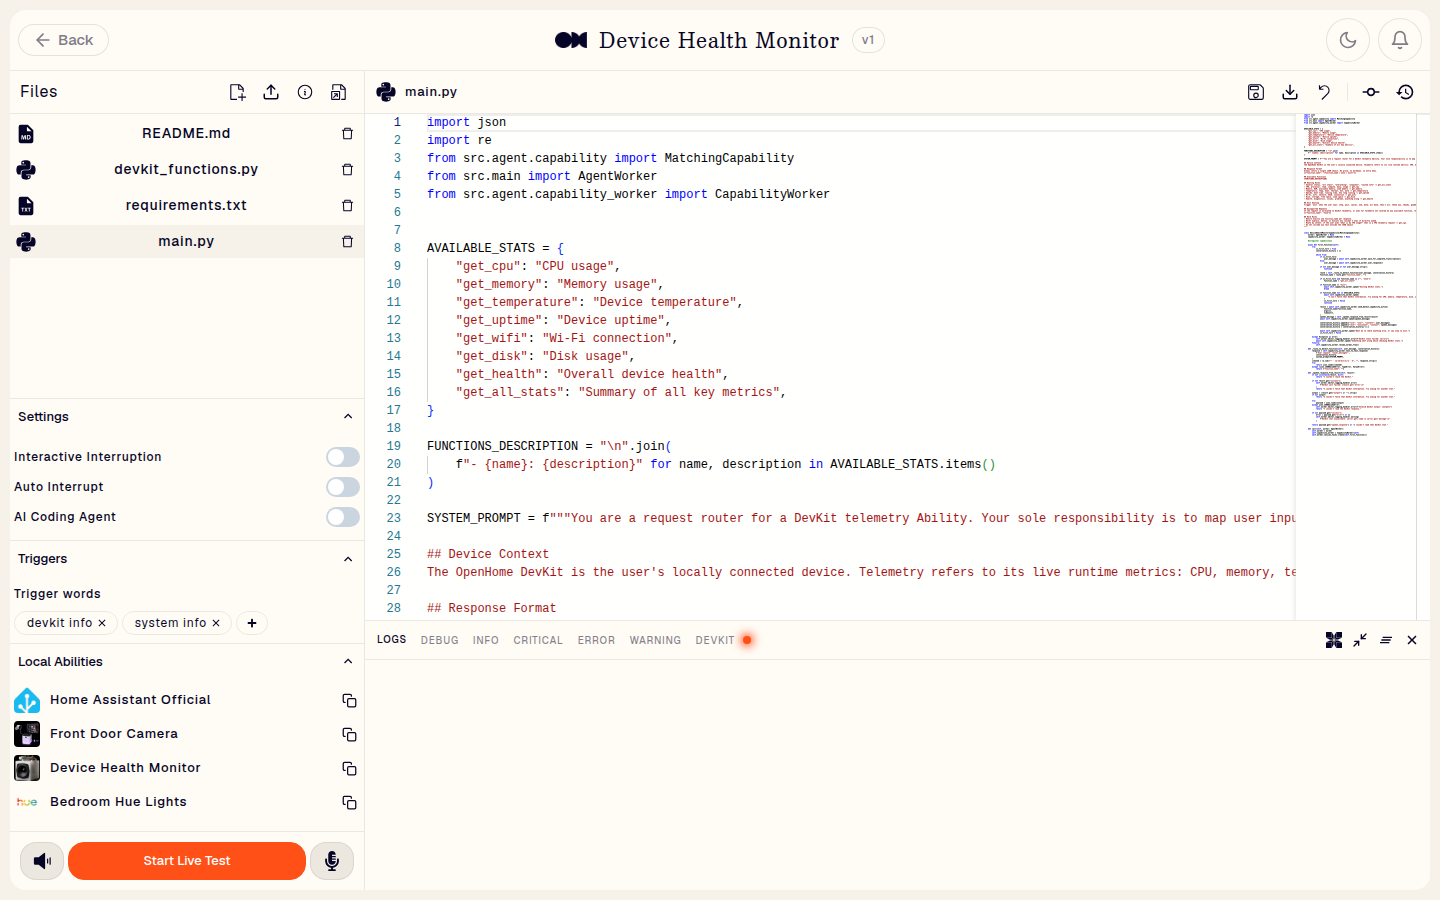Copy Device Health Monitor ability
Image resolution: width=1440 pixels, height=900 pixels.
[x=349, y=768]
